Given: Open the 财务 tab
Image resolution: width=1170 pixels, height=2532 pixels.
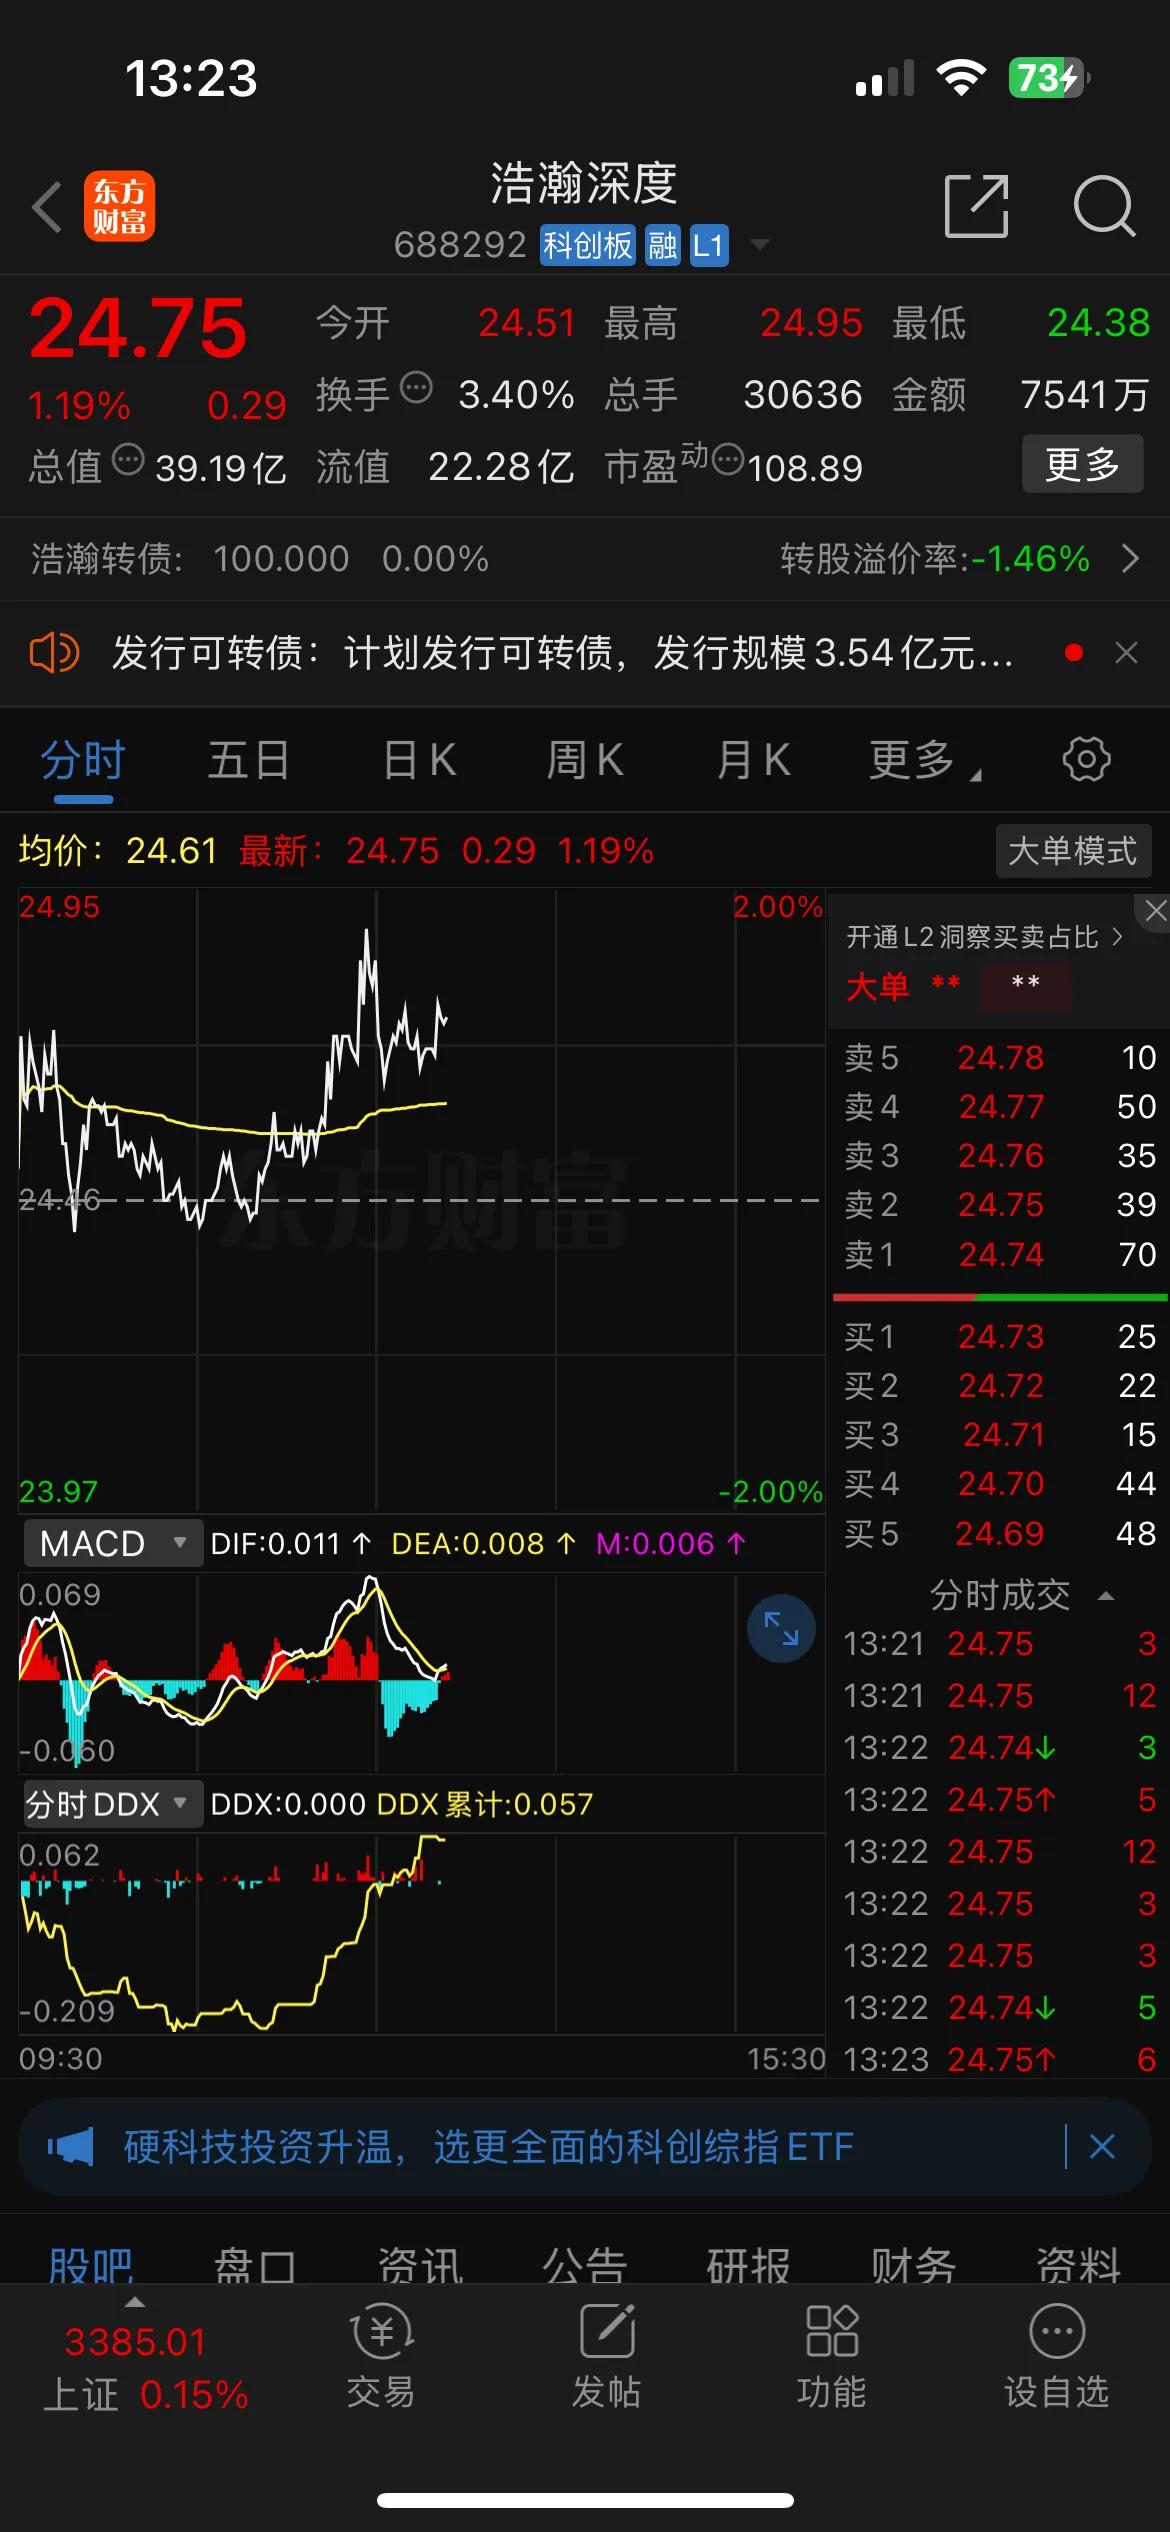Looking at the screenshot, I should tap(913, 2264).
